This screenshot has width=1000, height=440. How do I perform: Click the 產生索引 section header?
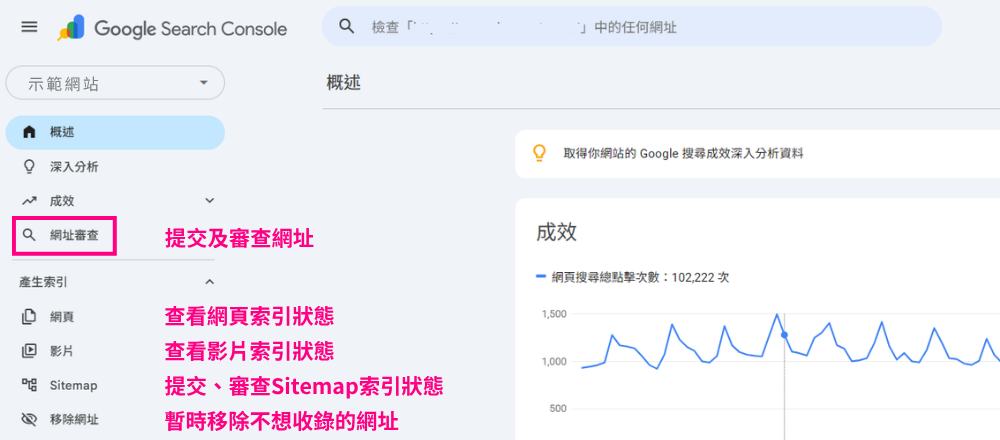(41, 281)
